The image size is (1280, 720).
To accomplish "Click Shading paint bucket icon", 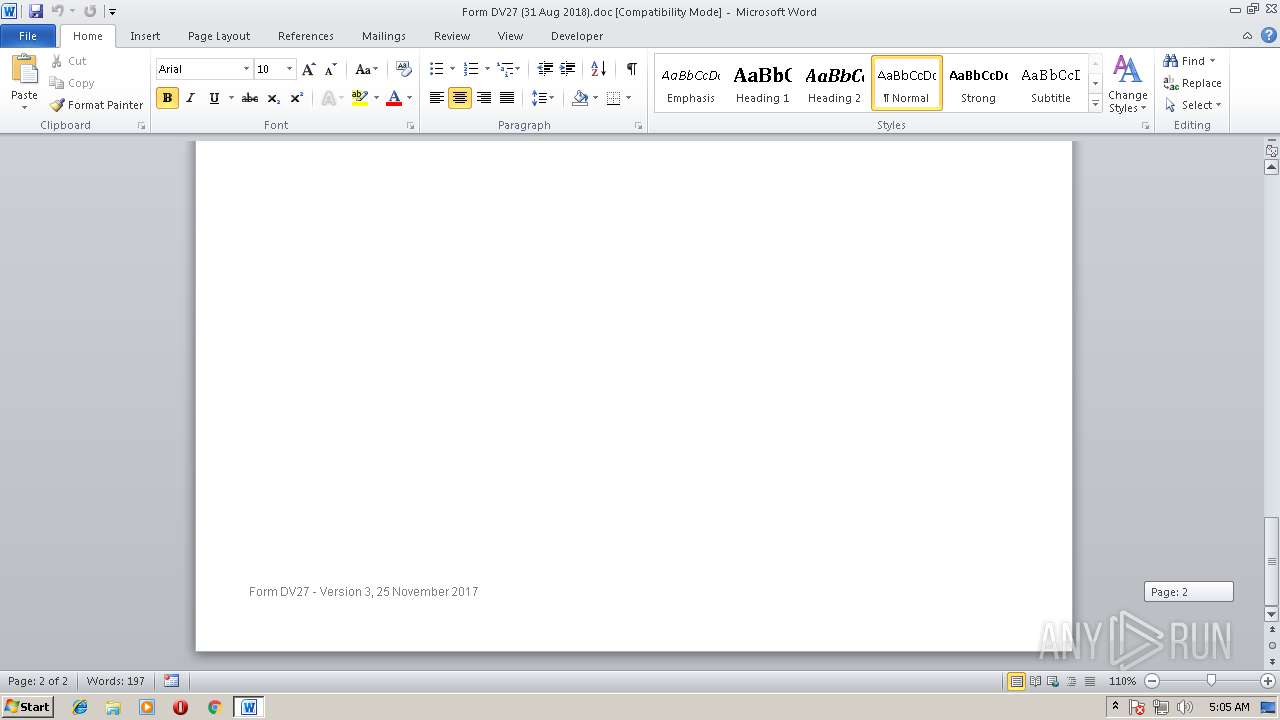I will [x=580, y=98].
